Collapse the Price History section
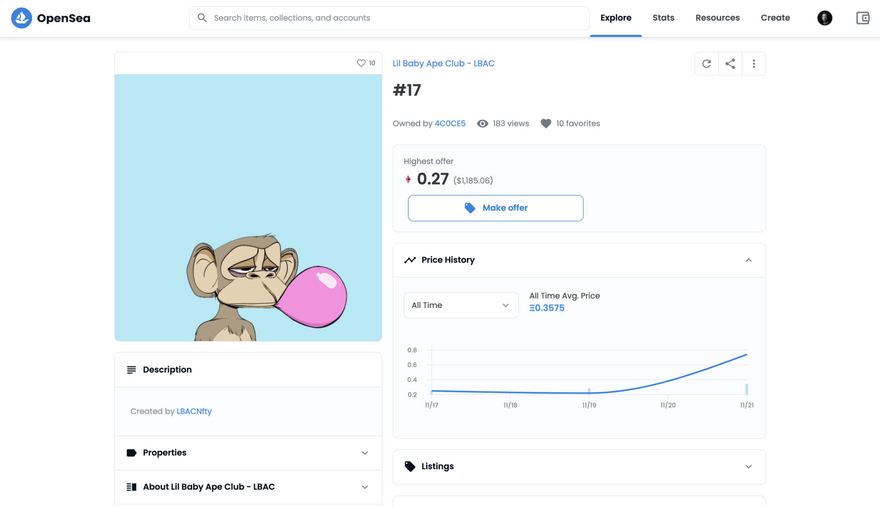The image size is (880, 507). [748, 260]
